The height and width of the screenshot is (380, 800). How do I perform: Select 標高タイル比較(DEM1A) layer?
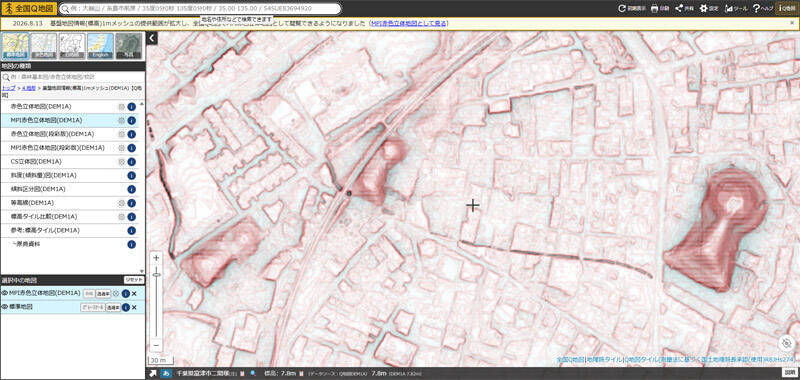tap(69, 217)
